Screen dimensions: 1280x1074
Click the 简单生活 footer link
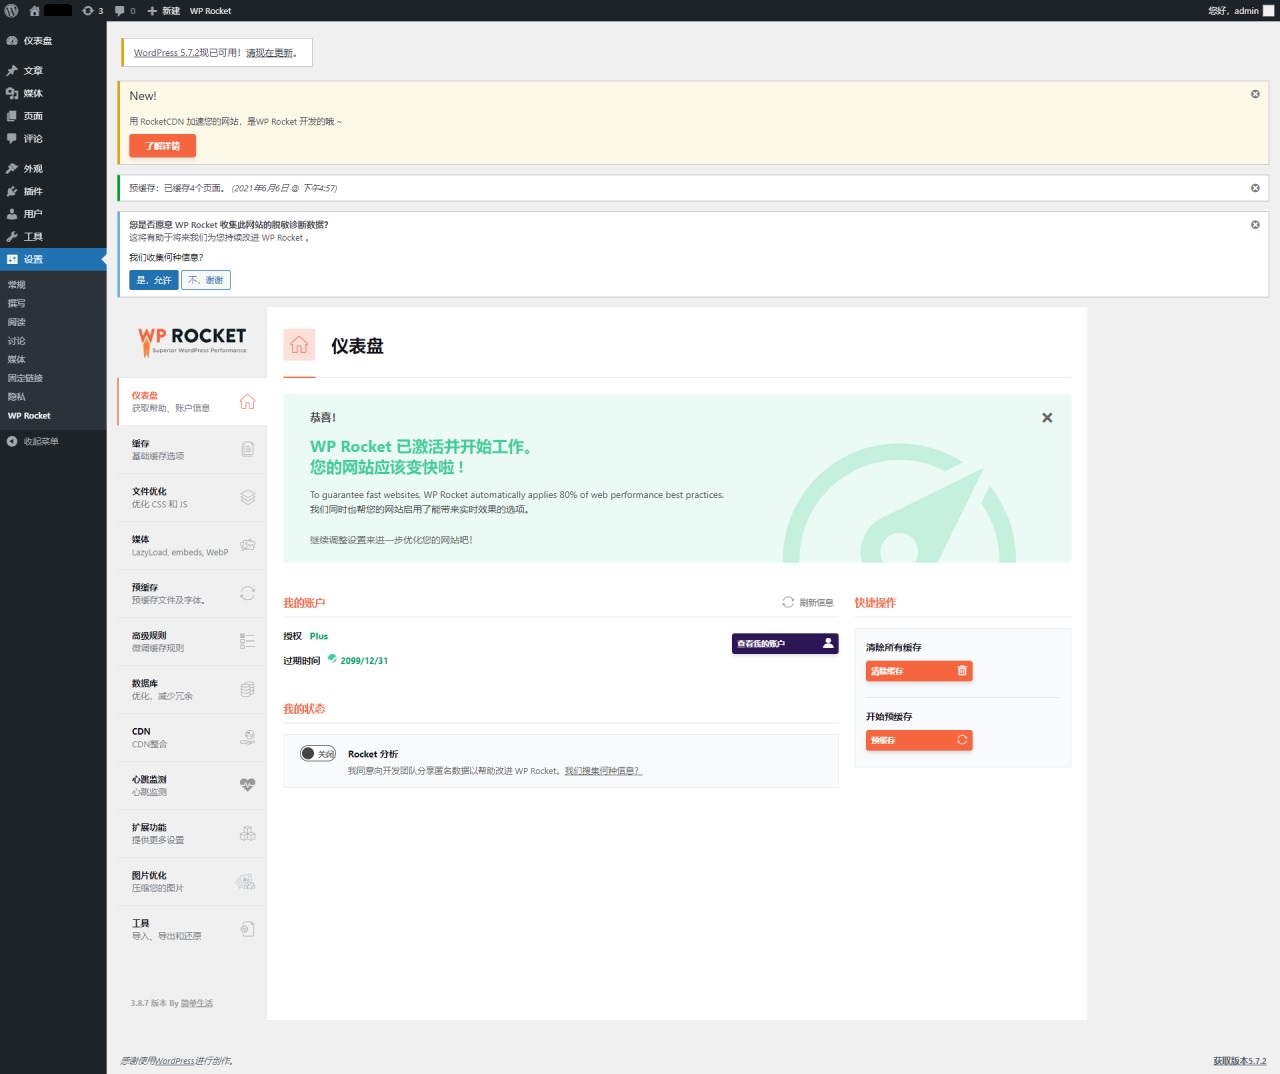pos(197,1003)
